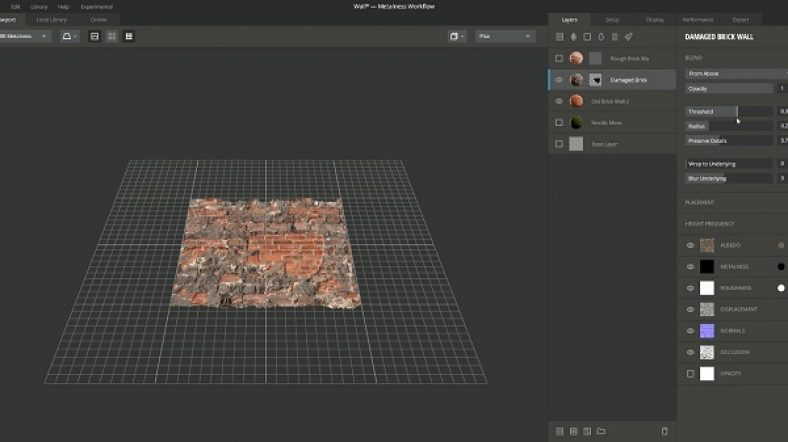Switch to the Export tab

coord(740,19)
